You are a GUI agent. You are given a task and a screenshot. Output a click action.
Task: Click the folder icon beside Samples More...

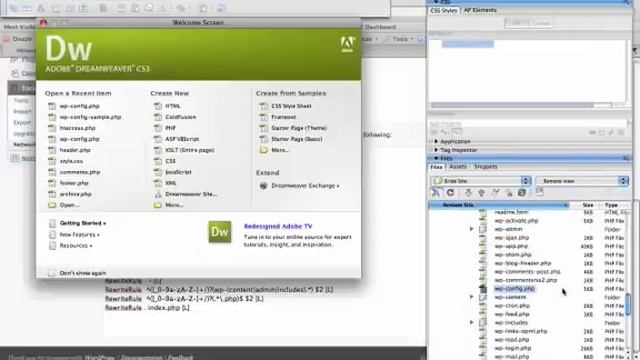pyautogui.click(x=264, y=150)
